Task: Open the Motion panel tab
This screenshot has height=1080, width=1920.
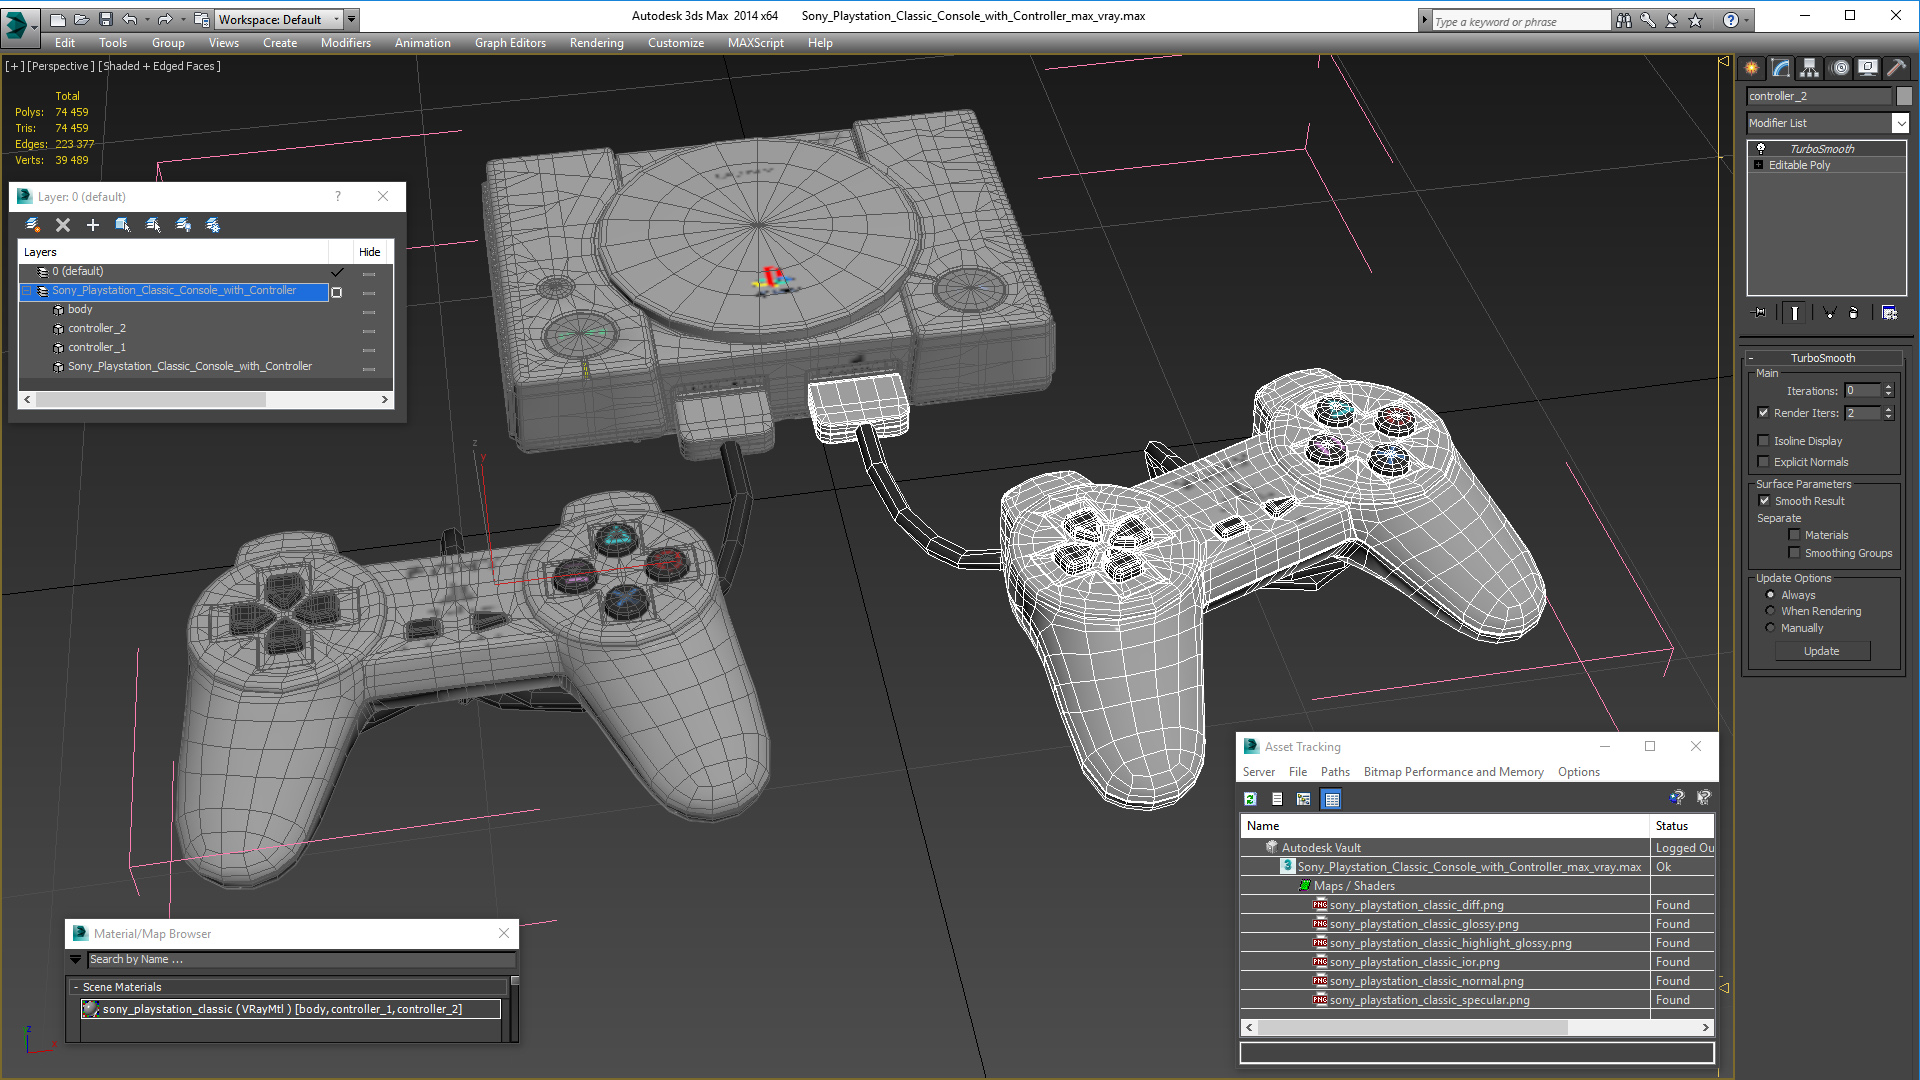Action: point(1840,68)
